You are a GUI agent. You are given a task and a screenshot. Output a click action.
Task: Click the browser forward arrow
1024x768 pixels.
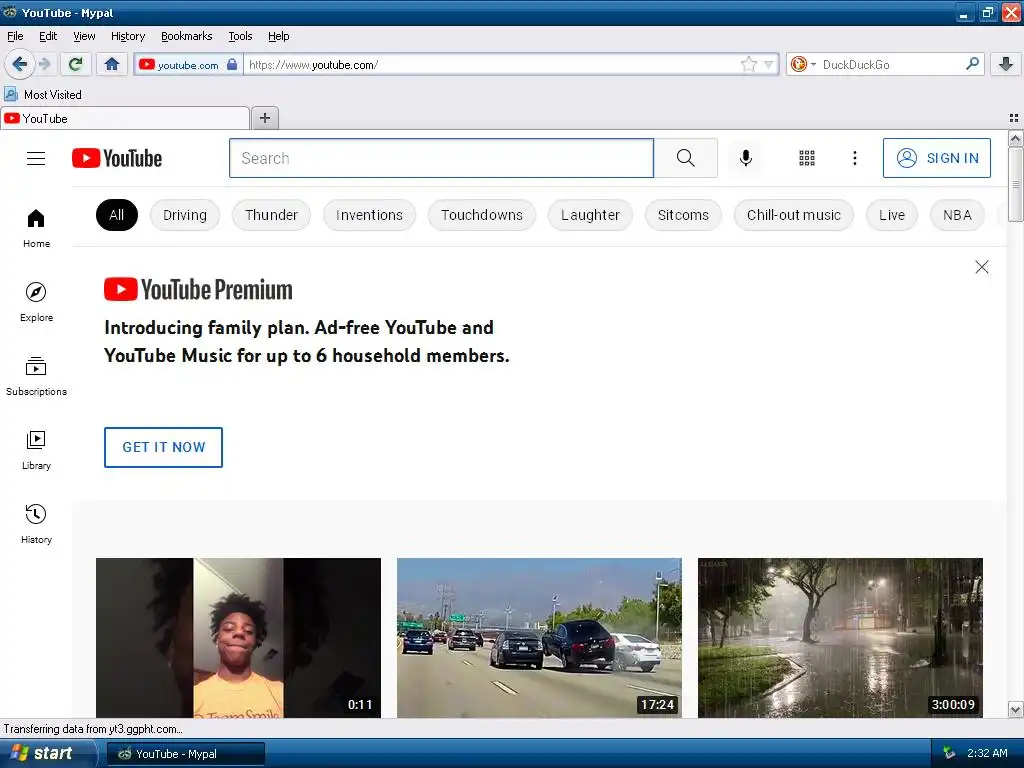(x=44, y=64)
